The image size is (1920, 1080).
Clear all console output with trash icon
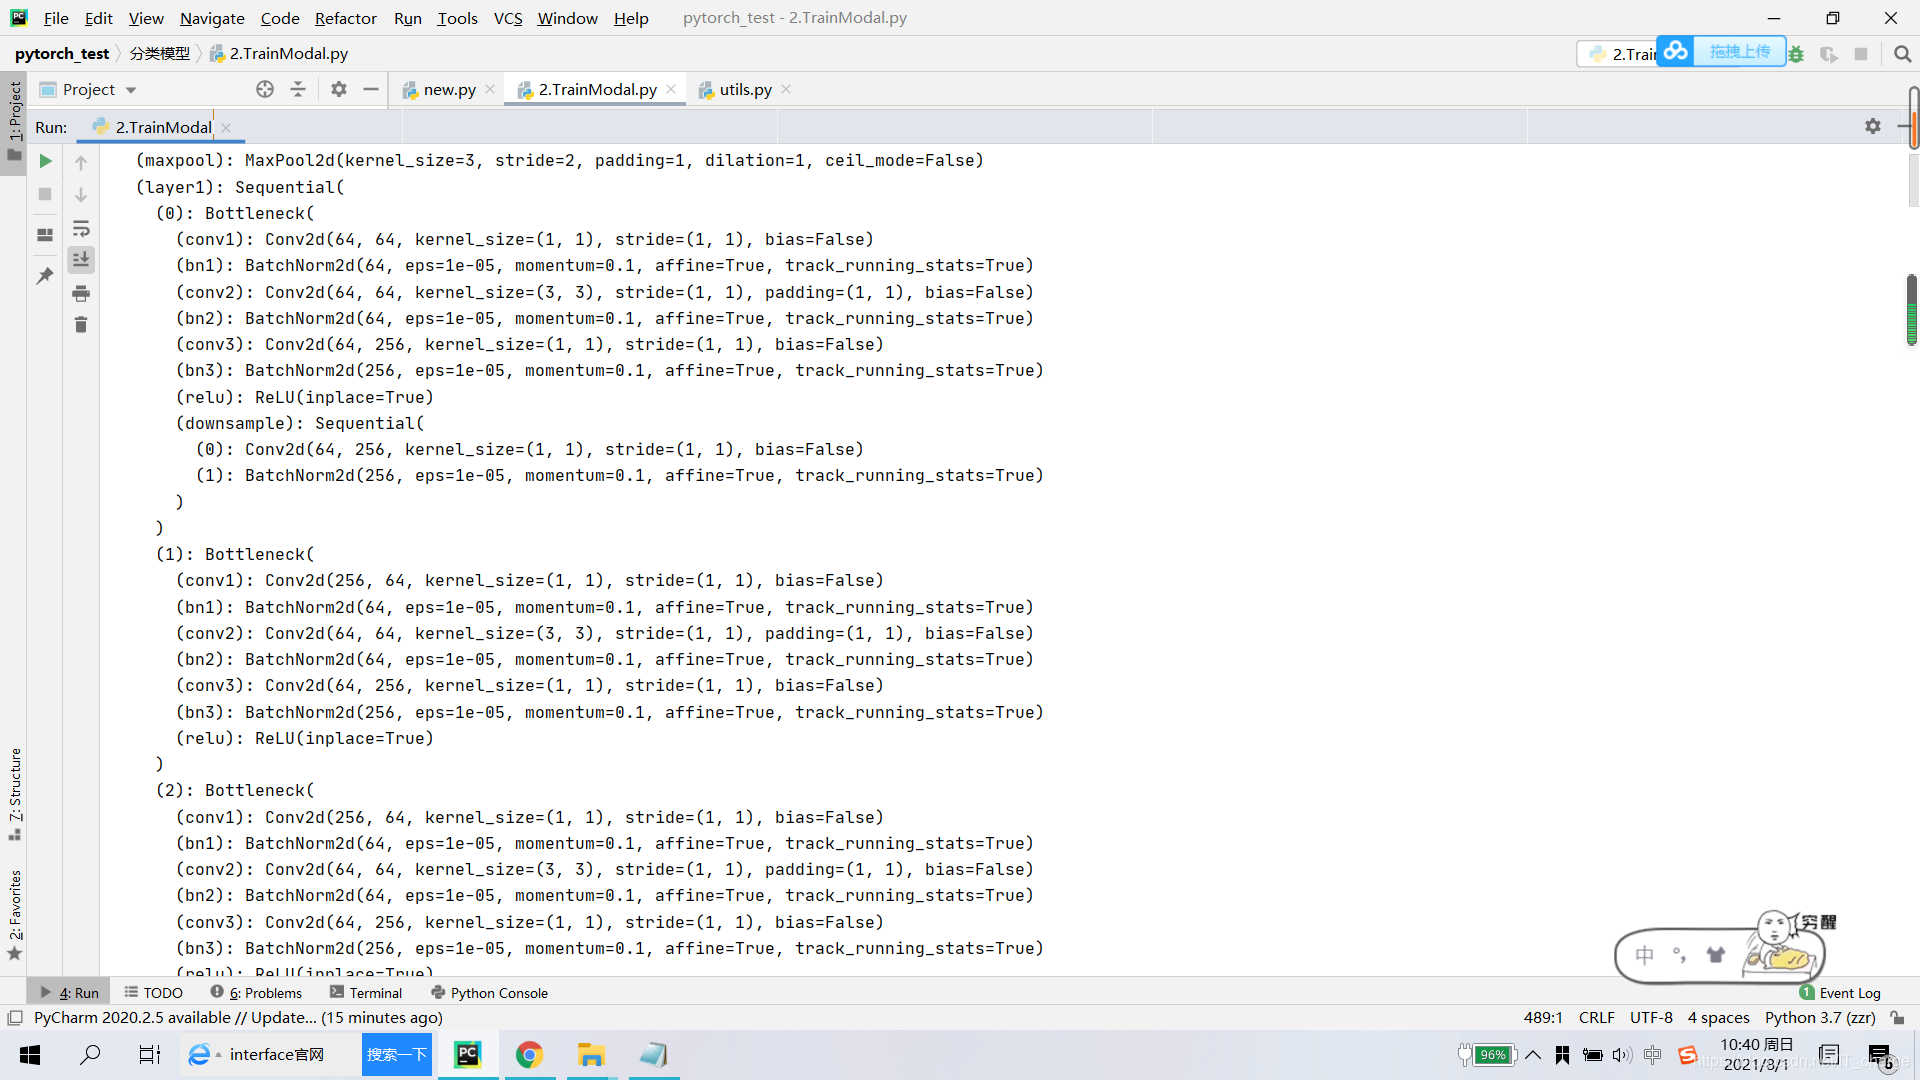(81, 325)
